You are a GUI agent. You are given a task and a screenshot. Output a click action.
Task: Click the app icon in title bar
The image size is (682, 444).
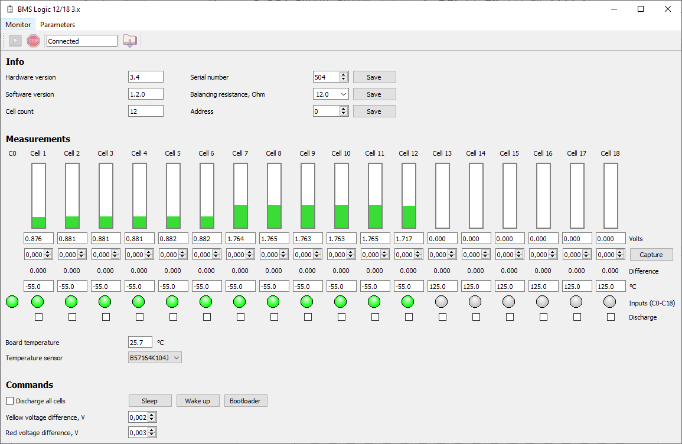10,9
